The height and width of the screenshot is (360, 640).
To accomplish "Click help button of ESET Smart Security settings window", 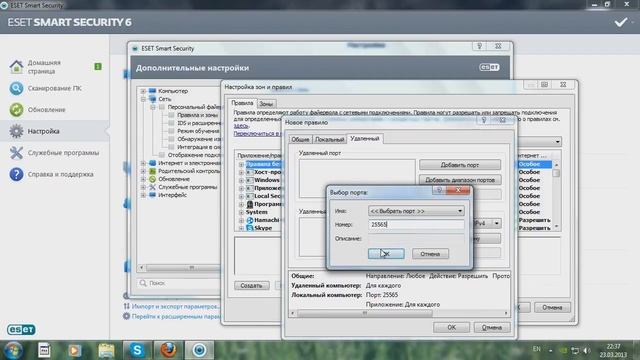I will click(x=480, y=46).
